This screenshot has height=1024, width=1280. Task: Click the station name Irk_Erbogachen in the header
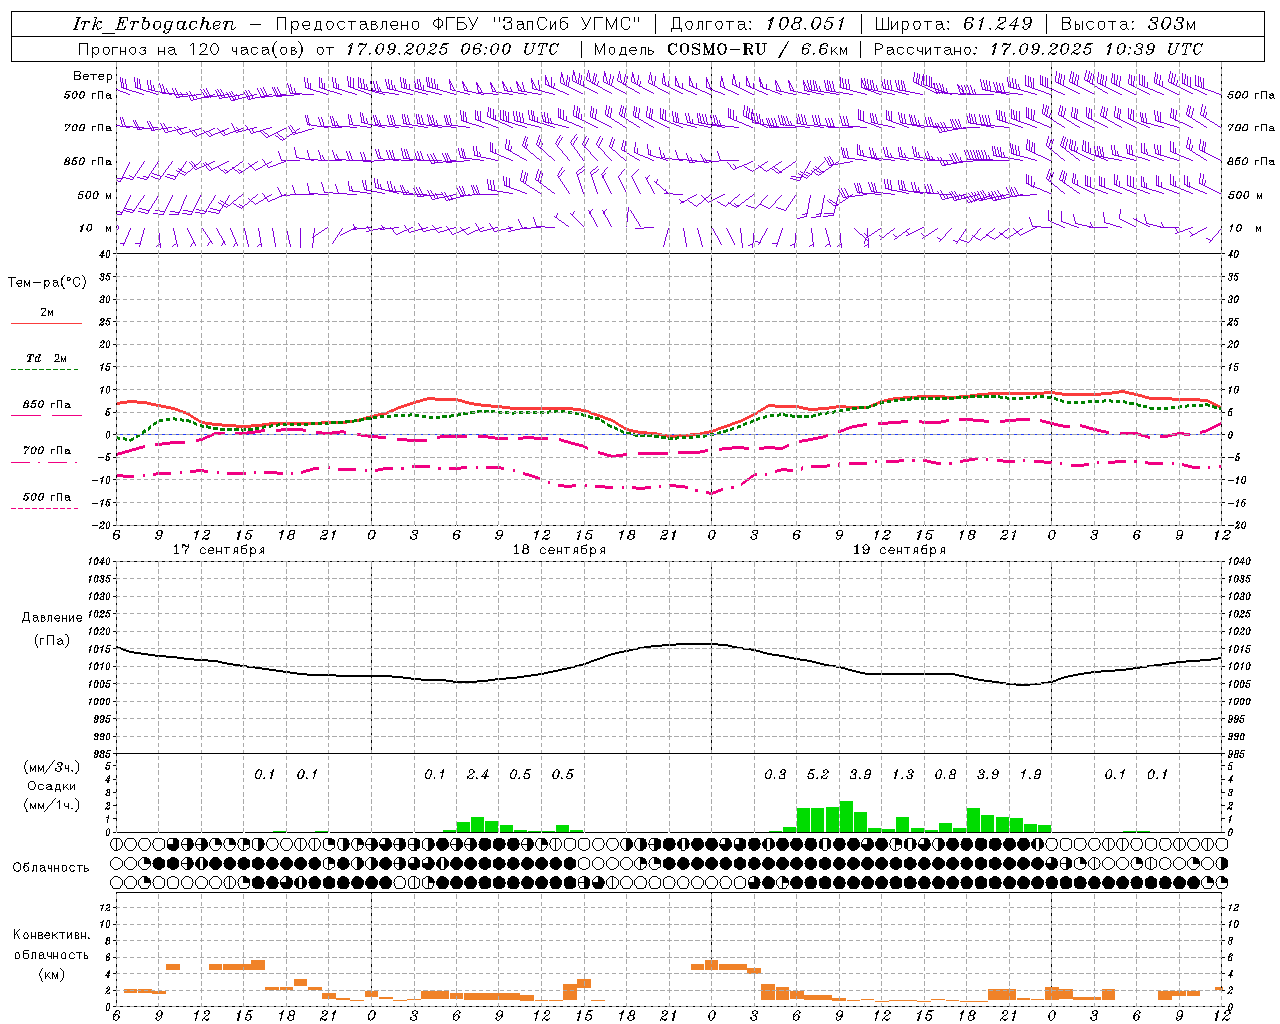pos(155,24)
